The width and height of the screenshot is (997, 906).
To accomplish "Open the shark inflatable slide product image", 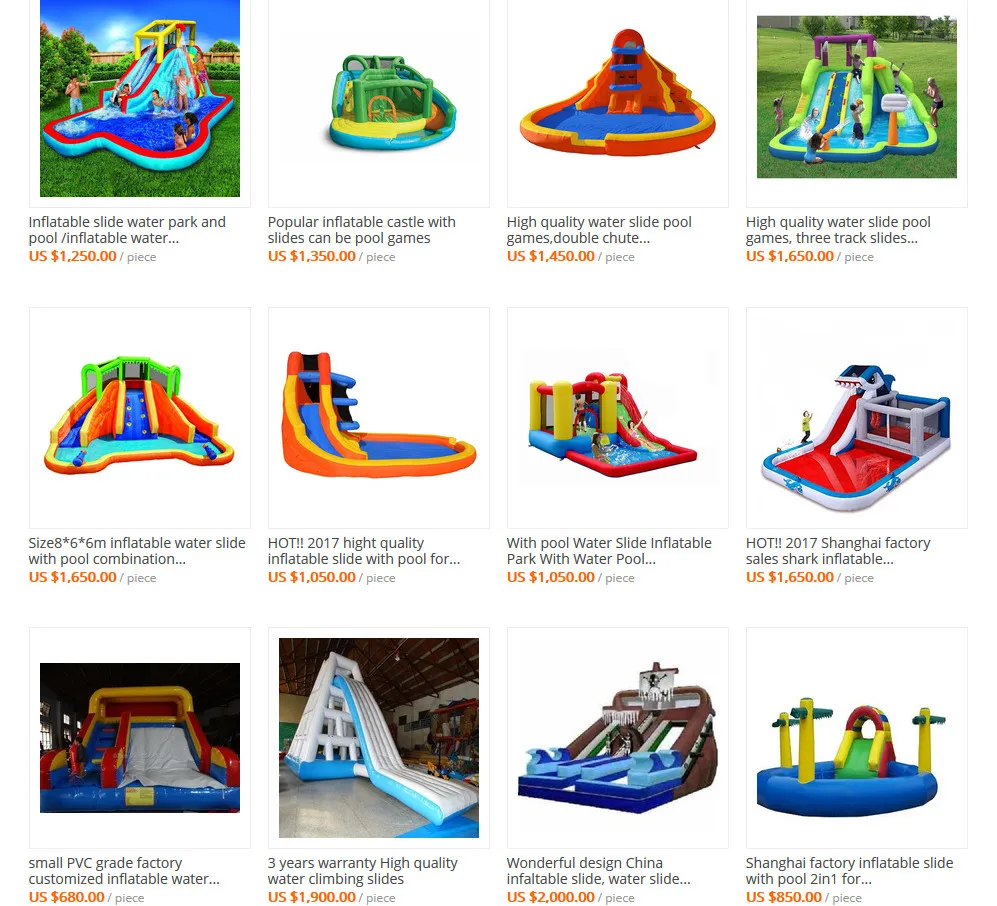I will (x=856, y=418).
